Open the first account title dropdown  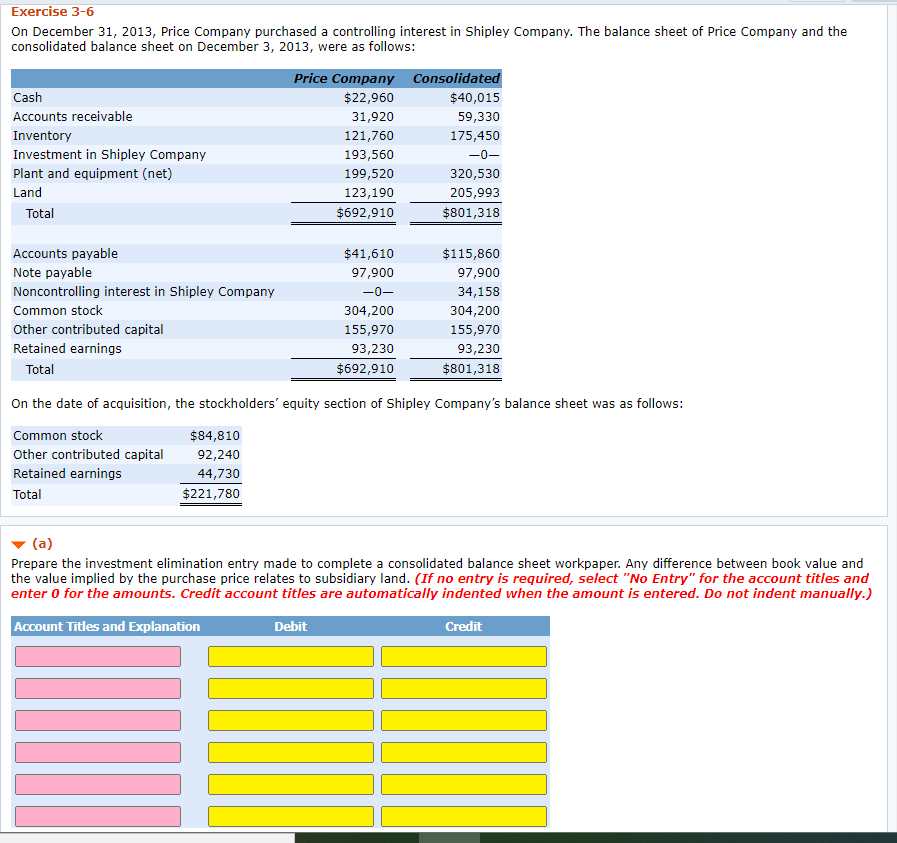(98, 656)
